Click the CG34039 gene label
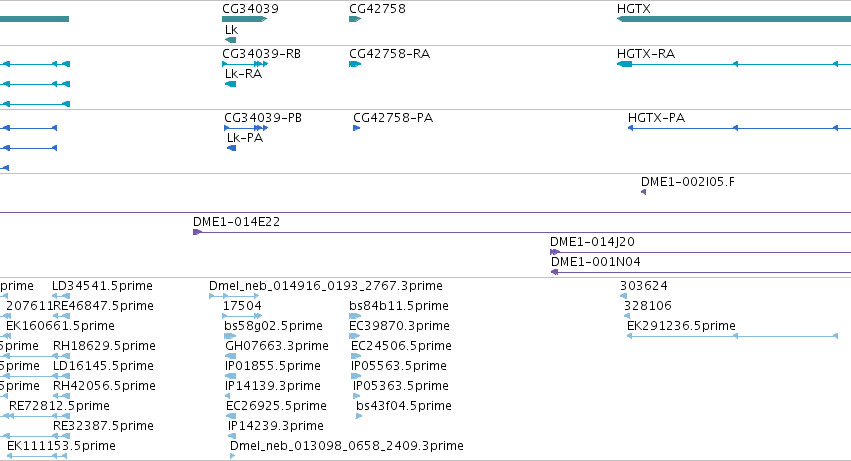 point(250,9)
